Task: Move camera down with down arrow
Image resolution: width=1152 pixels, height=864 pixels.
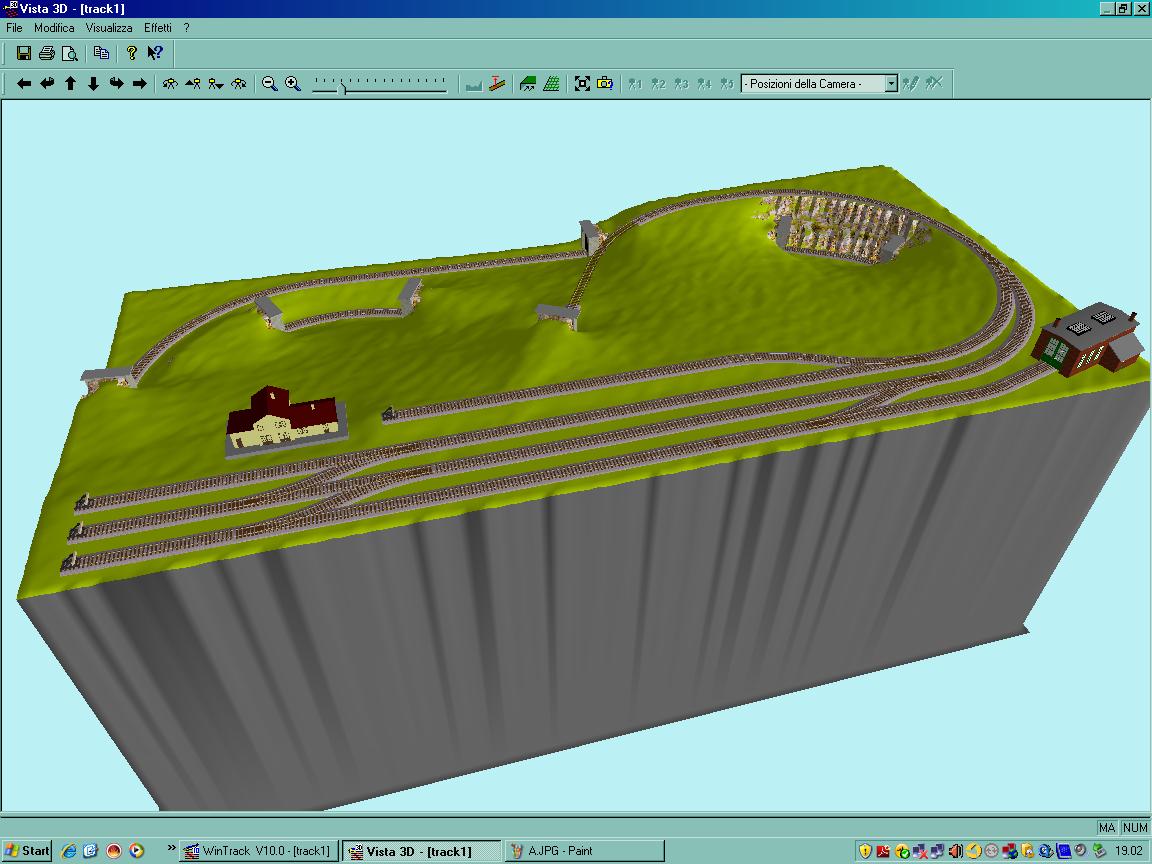Action: (93, 84)
